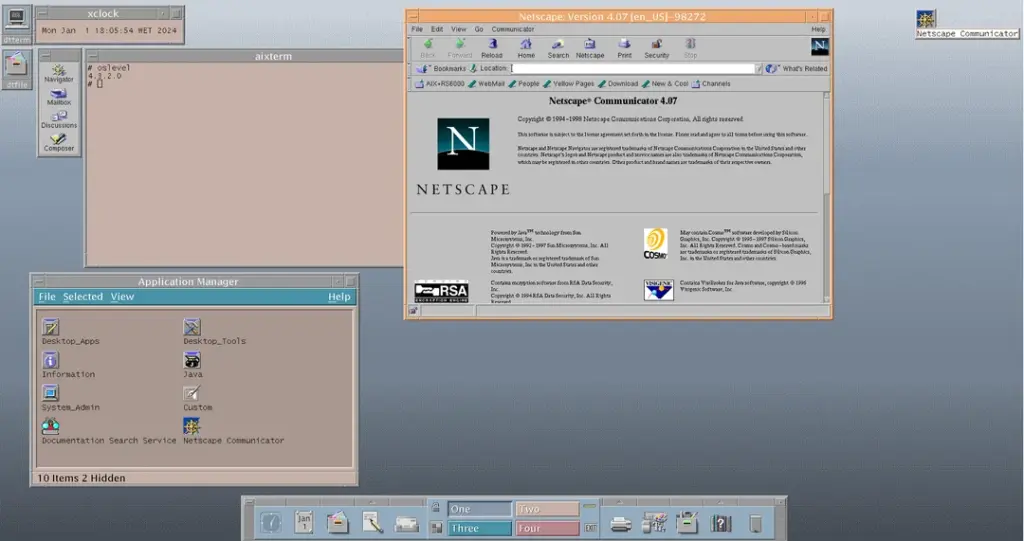Viewport: 1024px width, 541px height.
Task: Go to Home page in Netscape
Action: [526, 48]
